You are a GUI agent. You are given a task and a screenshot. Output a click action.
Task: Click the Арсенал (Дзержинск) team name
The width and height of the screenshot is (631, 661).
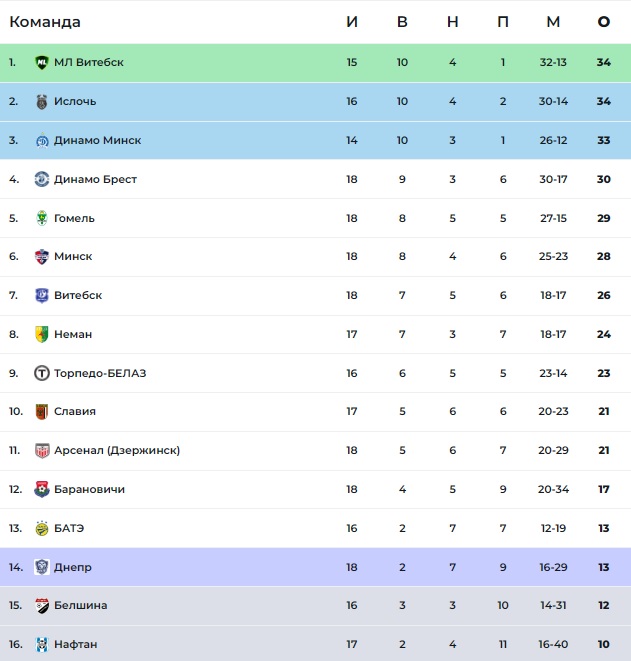click(117, 450)
